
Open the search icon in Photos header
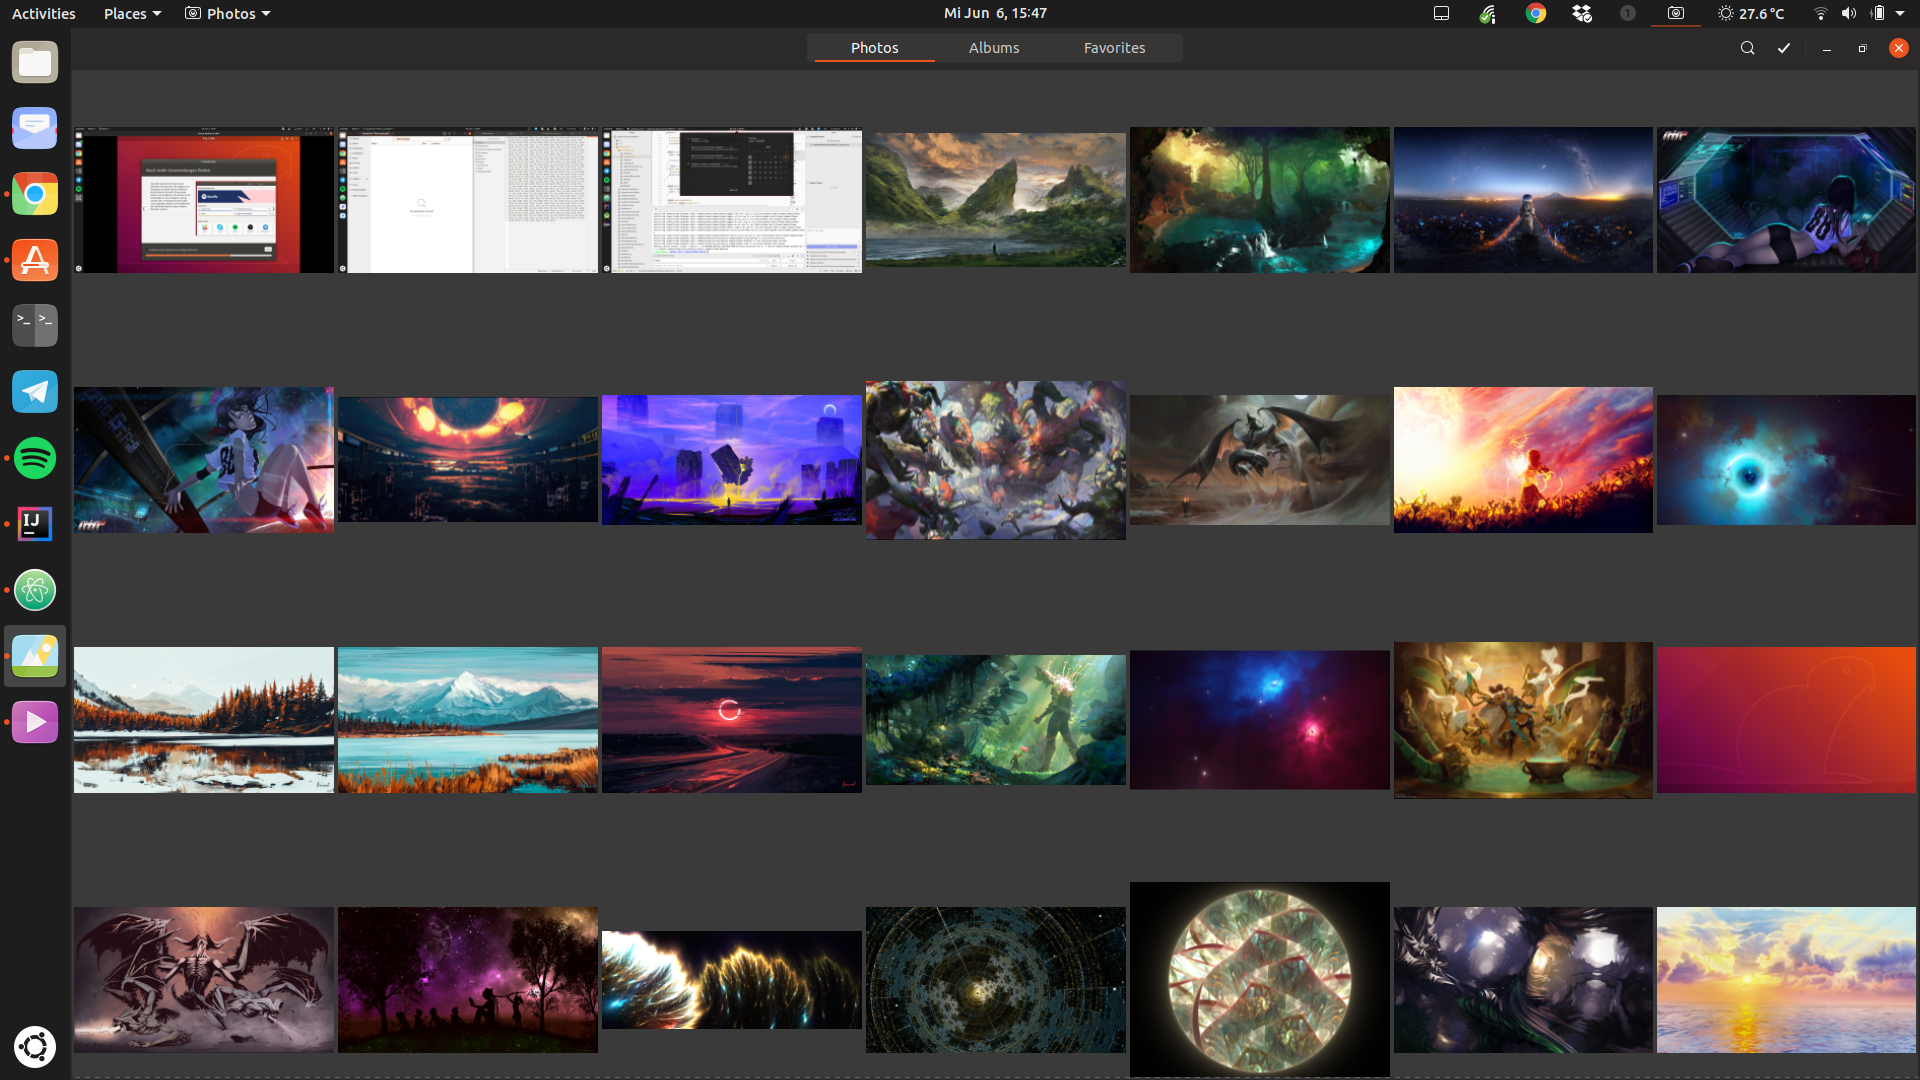pyautogui.click(x=1747, y=48)
